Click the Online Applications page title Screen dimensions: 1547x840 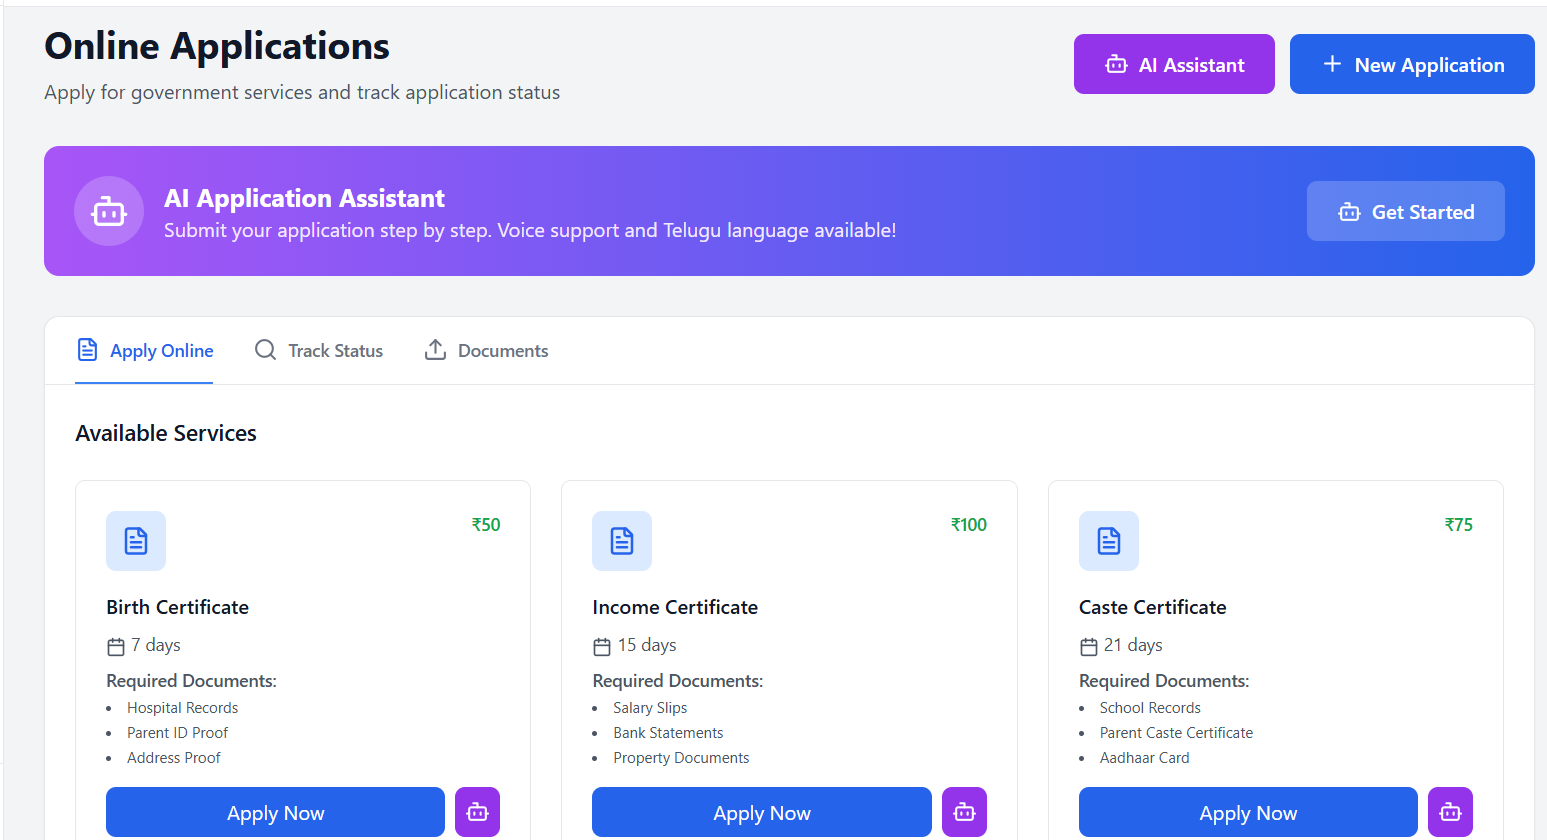coord(217,46)
